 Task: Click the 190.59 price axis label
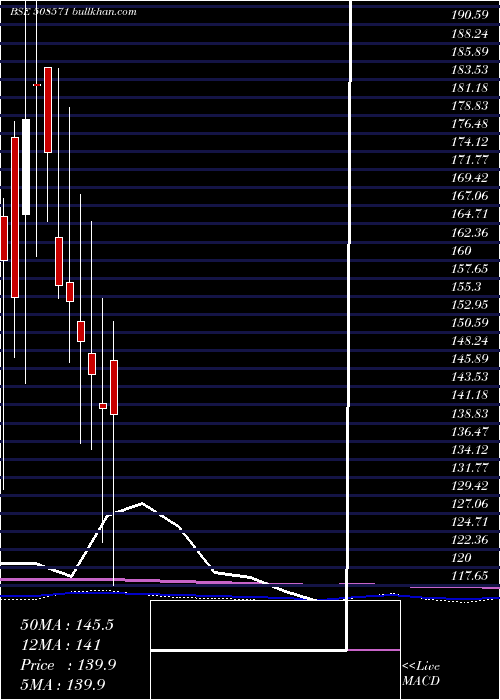click(469, 16)
